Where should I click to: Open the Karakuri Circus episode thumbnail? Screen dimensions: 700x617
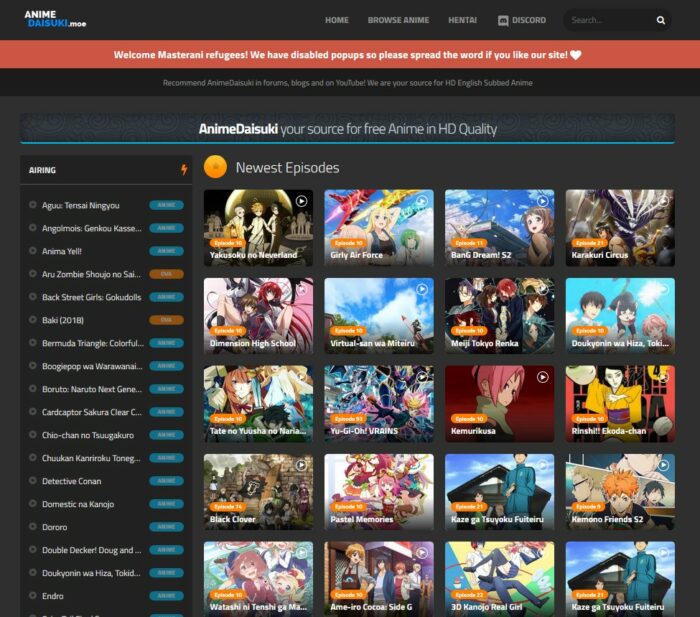[x=620, y=228]
